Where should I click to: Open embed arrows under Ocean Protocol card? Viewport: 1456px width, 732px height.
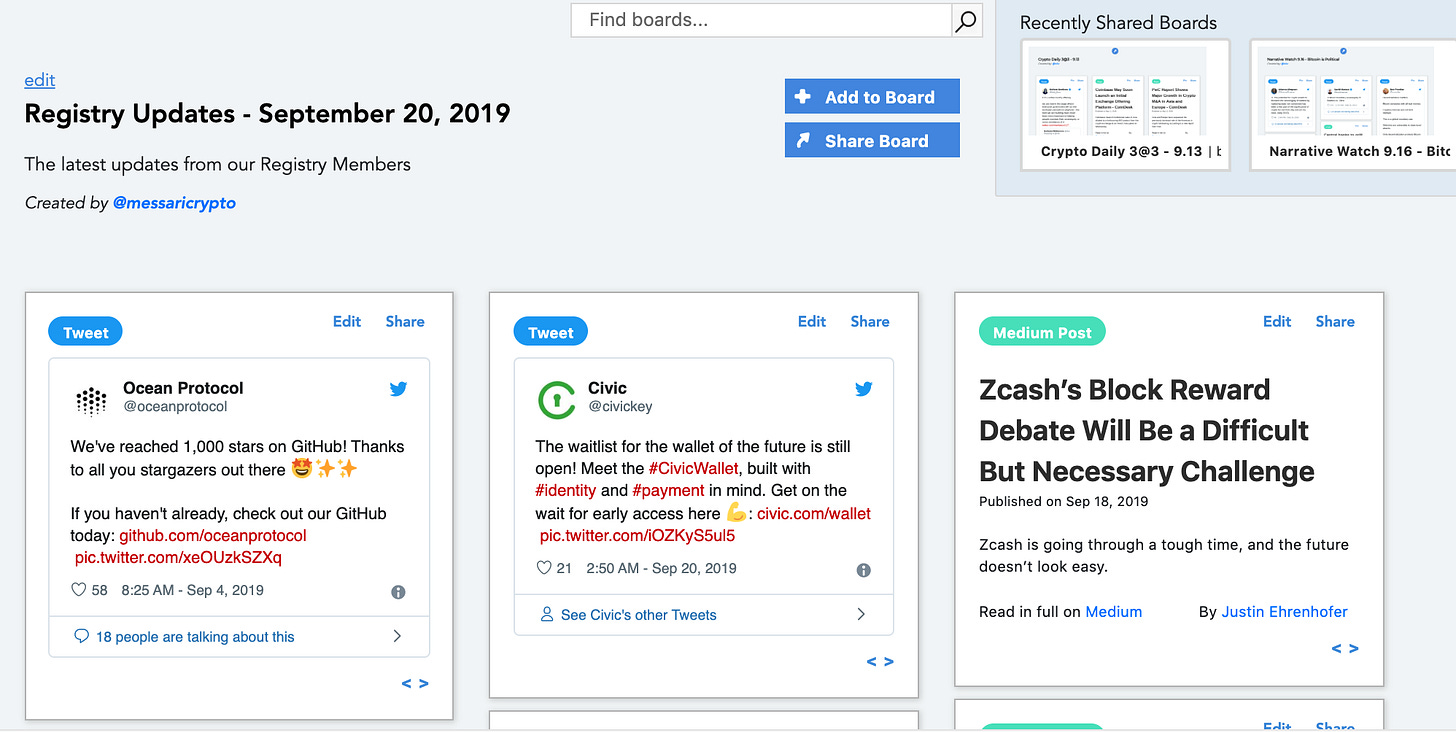[414, 684]
